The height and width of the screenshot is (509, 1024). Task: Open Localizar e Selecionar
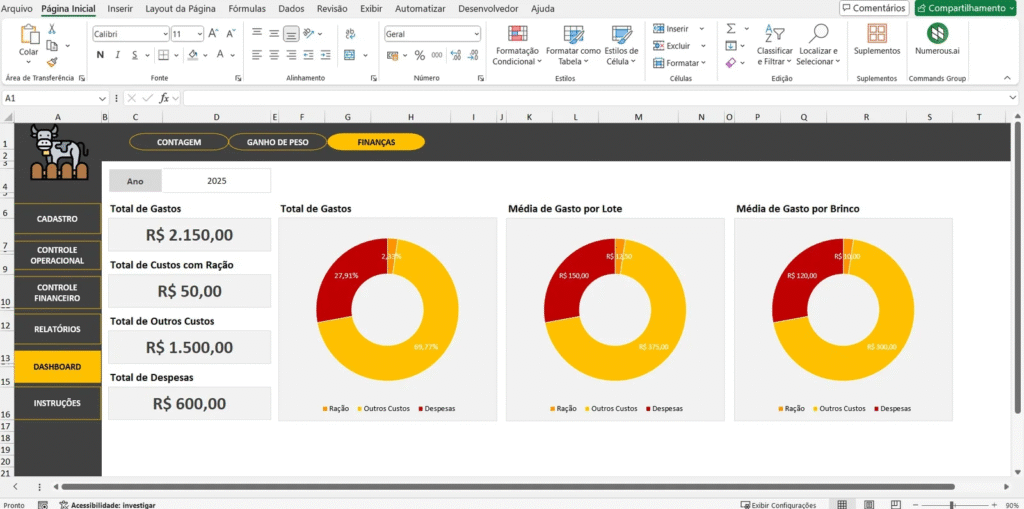(819, 45)
